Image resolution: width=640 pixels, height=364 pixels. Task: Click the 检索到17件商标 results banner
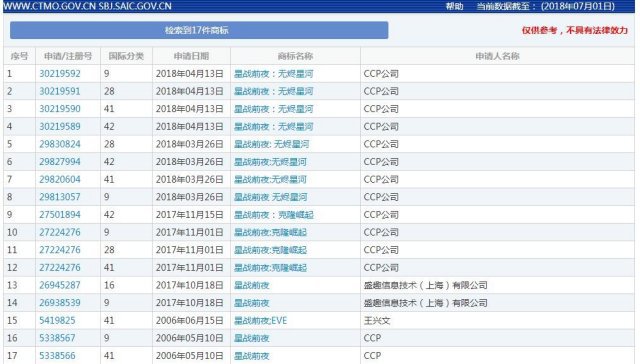coord(199,30)
